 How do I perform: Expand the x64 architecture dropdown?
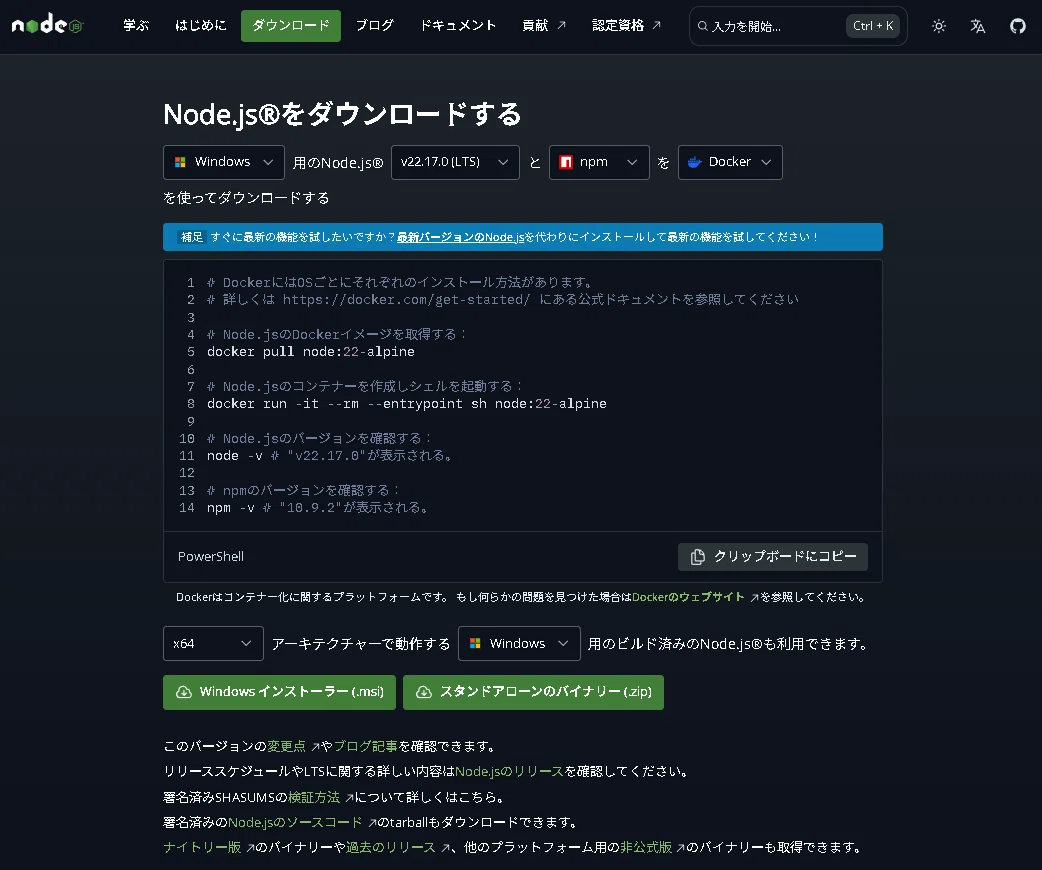pos(213,643)
